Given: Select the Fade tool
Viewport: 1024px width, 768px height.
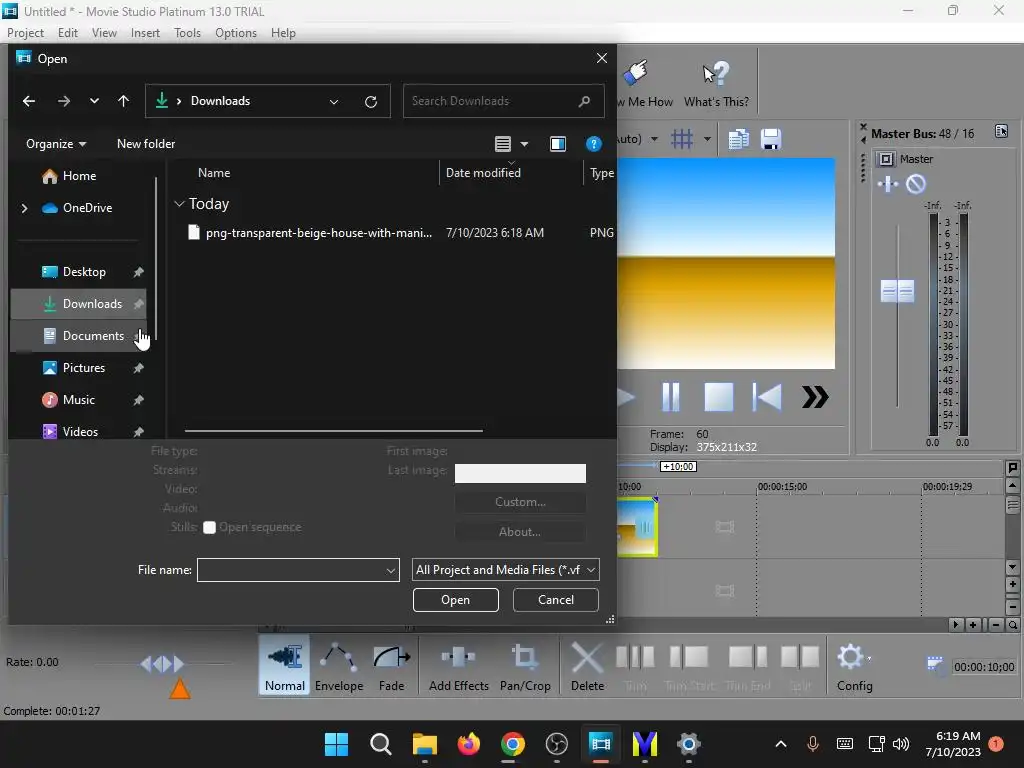Looking at the screenshot, I should point(391,665).
